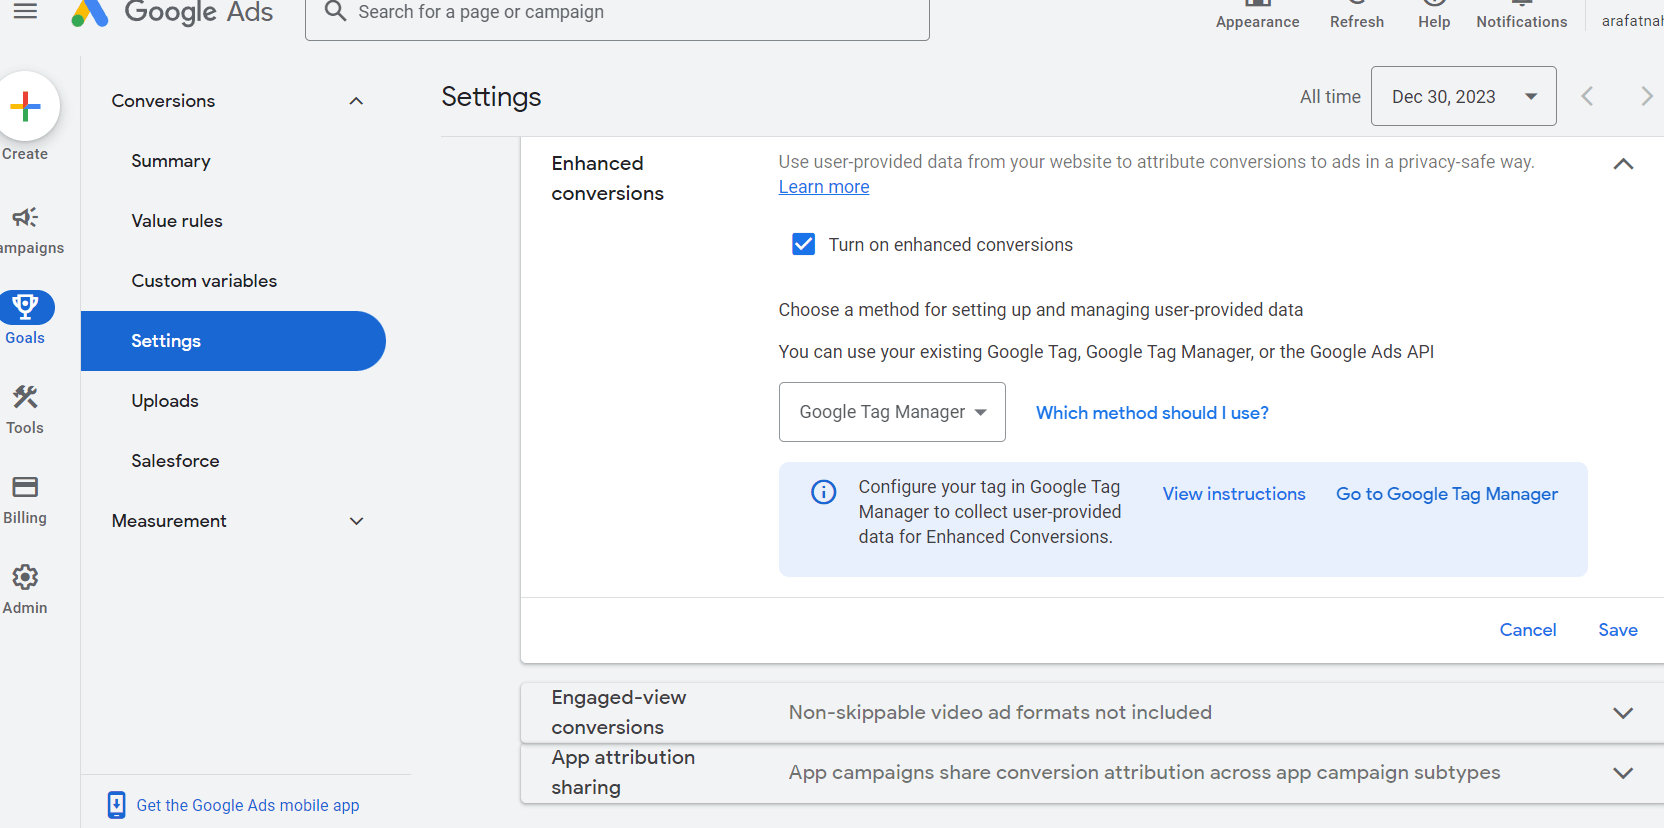This screenshot has width=1664, height=828.
Task: Open Help in the top bar
Action: coord(1434,15)
